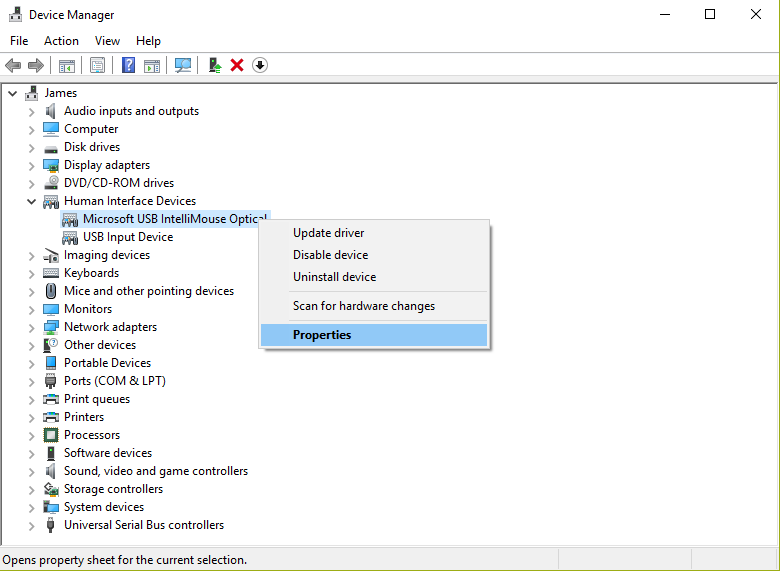
Task: Choose Properties from the context menu
Action: pyautogui.click(x=322, y=335)
